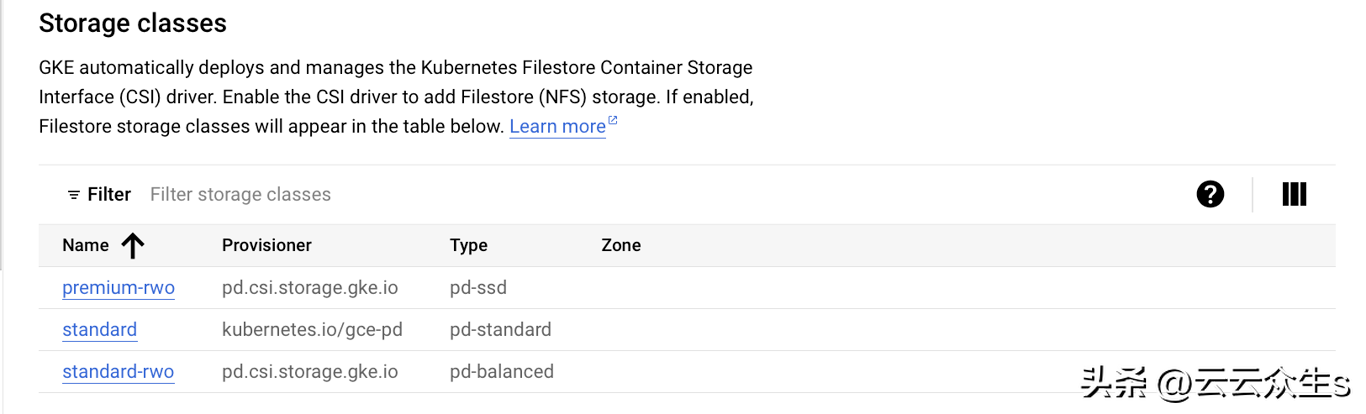1366x414 pixels.
Task: Sort by the Name column header
Action: pyautogui.click(x=85, y=245)
